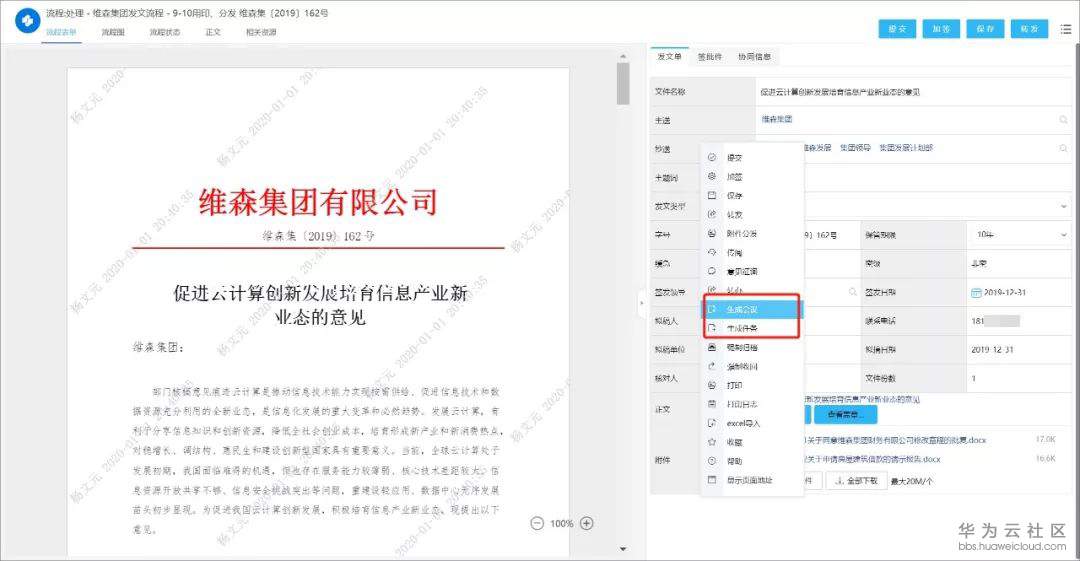The height and width of the screenshot is (561, 1080).
Task: Click the icon beside 打印日志 in menu
Action: point(712,404)
